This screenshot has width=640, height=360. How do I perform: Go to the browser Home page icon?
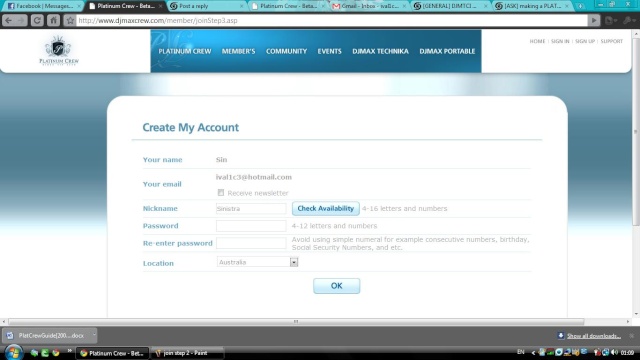pyautogui.click(x=53, y=20)
